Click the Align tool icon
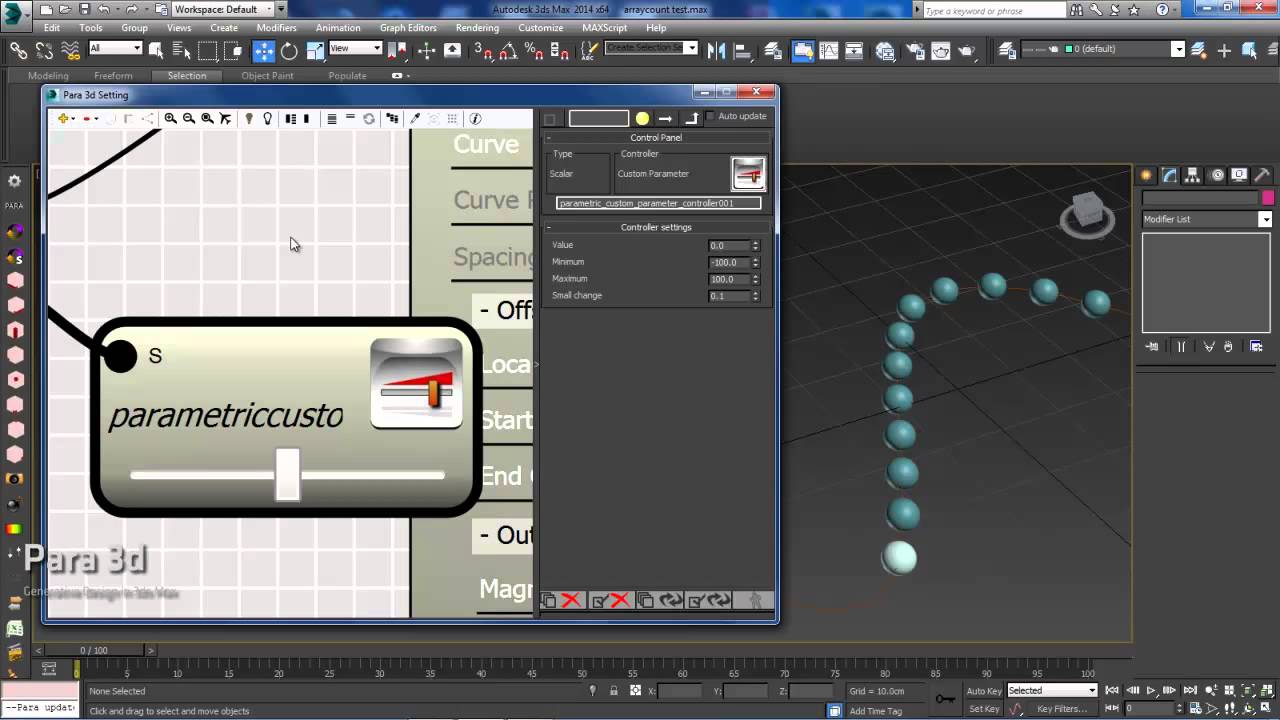Image resolution: width=1280 pixels, height=720 pixels. coord(743,50)
